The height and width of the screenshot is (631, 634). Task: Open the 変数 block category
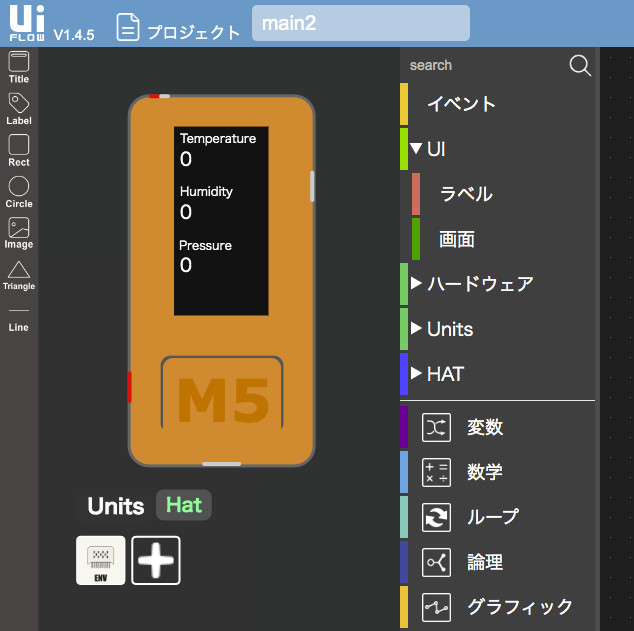pos(484,428)
